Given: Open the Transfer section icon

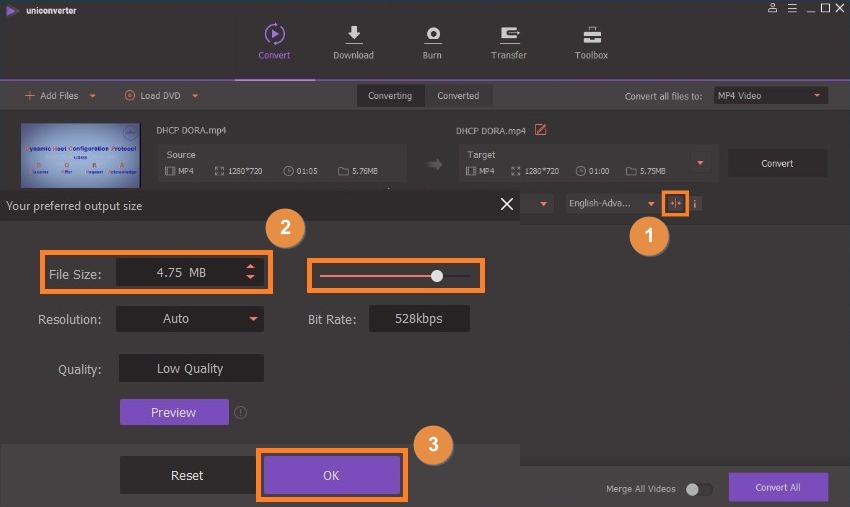Looking at the screenshot, I should pyautogui.click(x=509, y=34).
